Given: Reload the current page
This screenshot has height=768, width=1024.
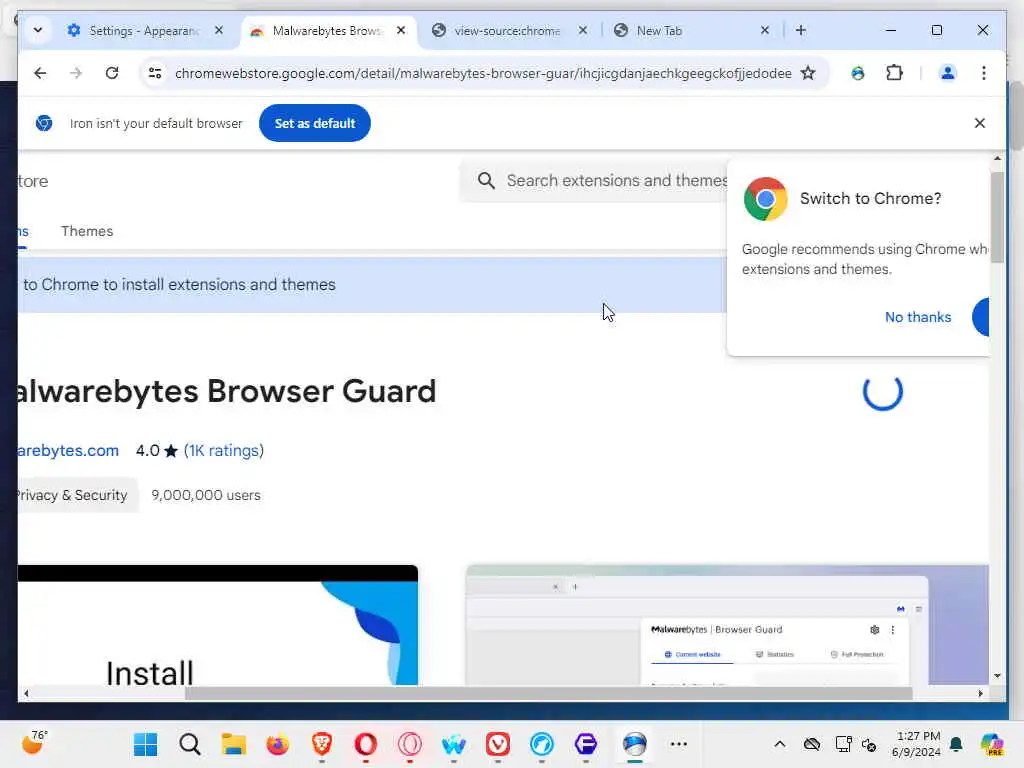Looking at the screenshot, I should 112,73.
